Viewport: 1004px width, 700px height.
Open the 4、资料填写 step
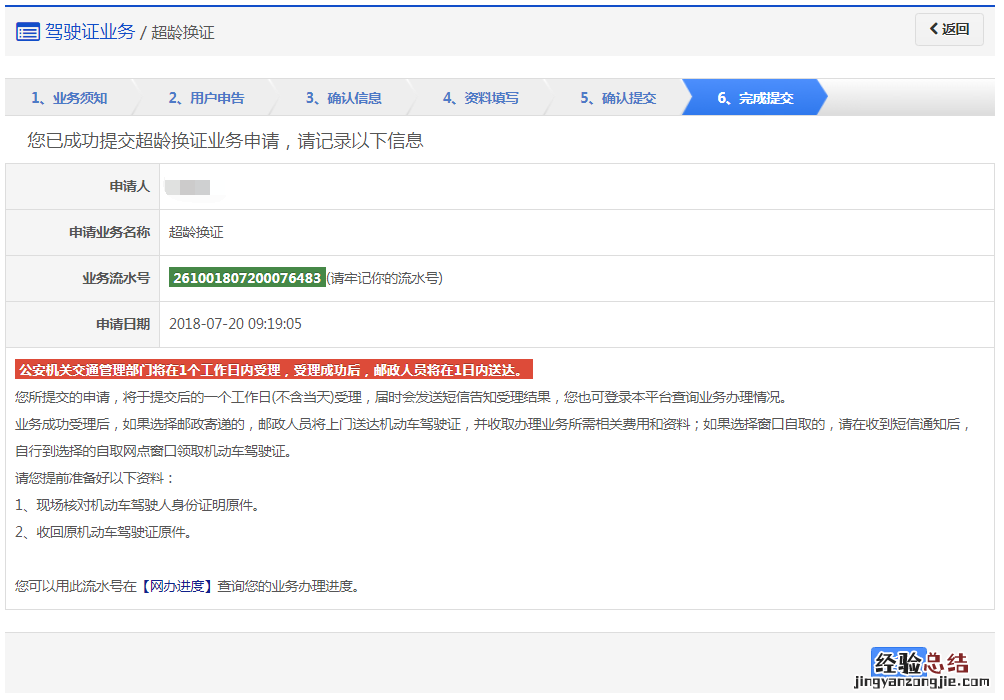coord(481,98)
